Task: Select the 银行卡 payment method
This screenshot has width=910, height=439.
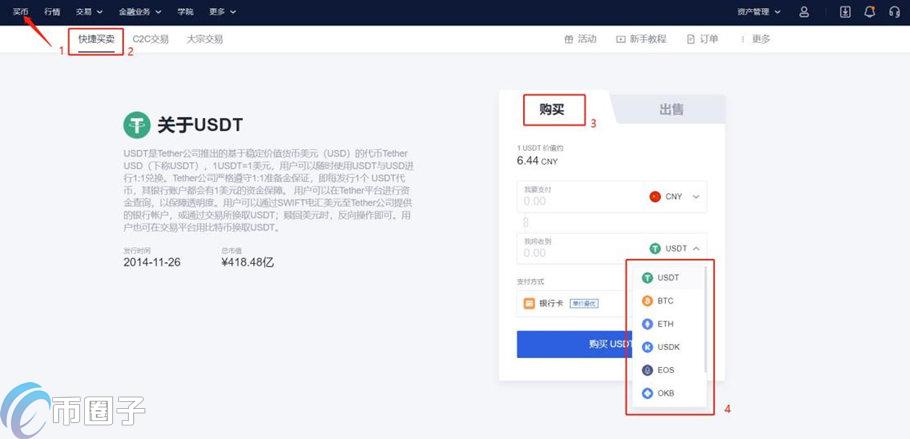Action: pos(552,303)
